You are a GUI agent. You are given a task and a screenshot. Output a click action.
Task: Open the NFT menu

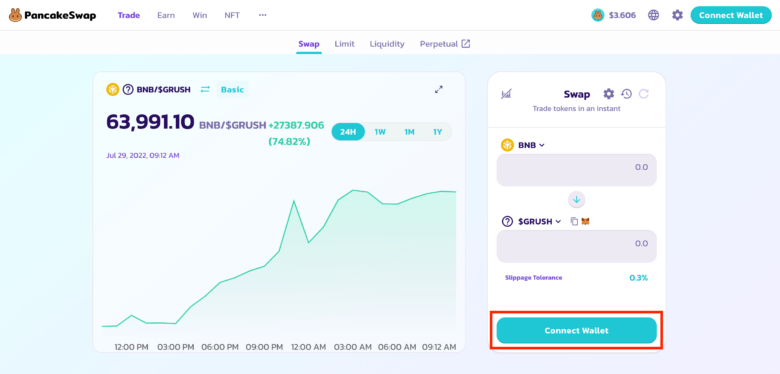[x=232, y=15]
